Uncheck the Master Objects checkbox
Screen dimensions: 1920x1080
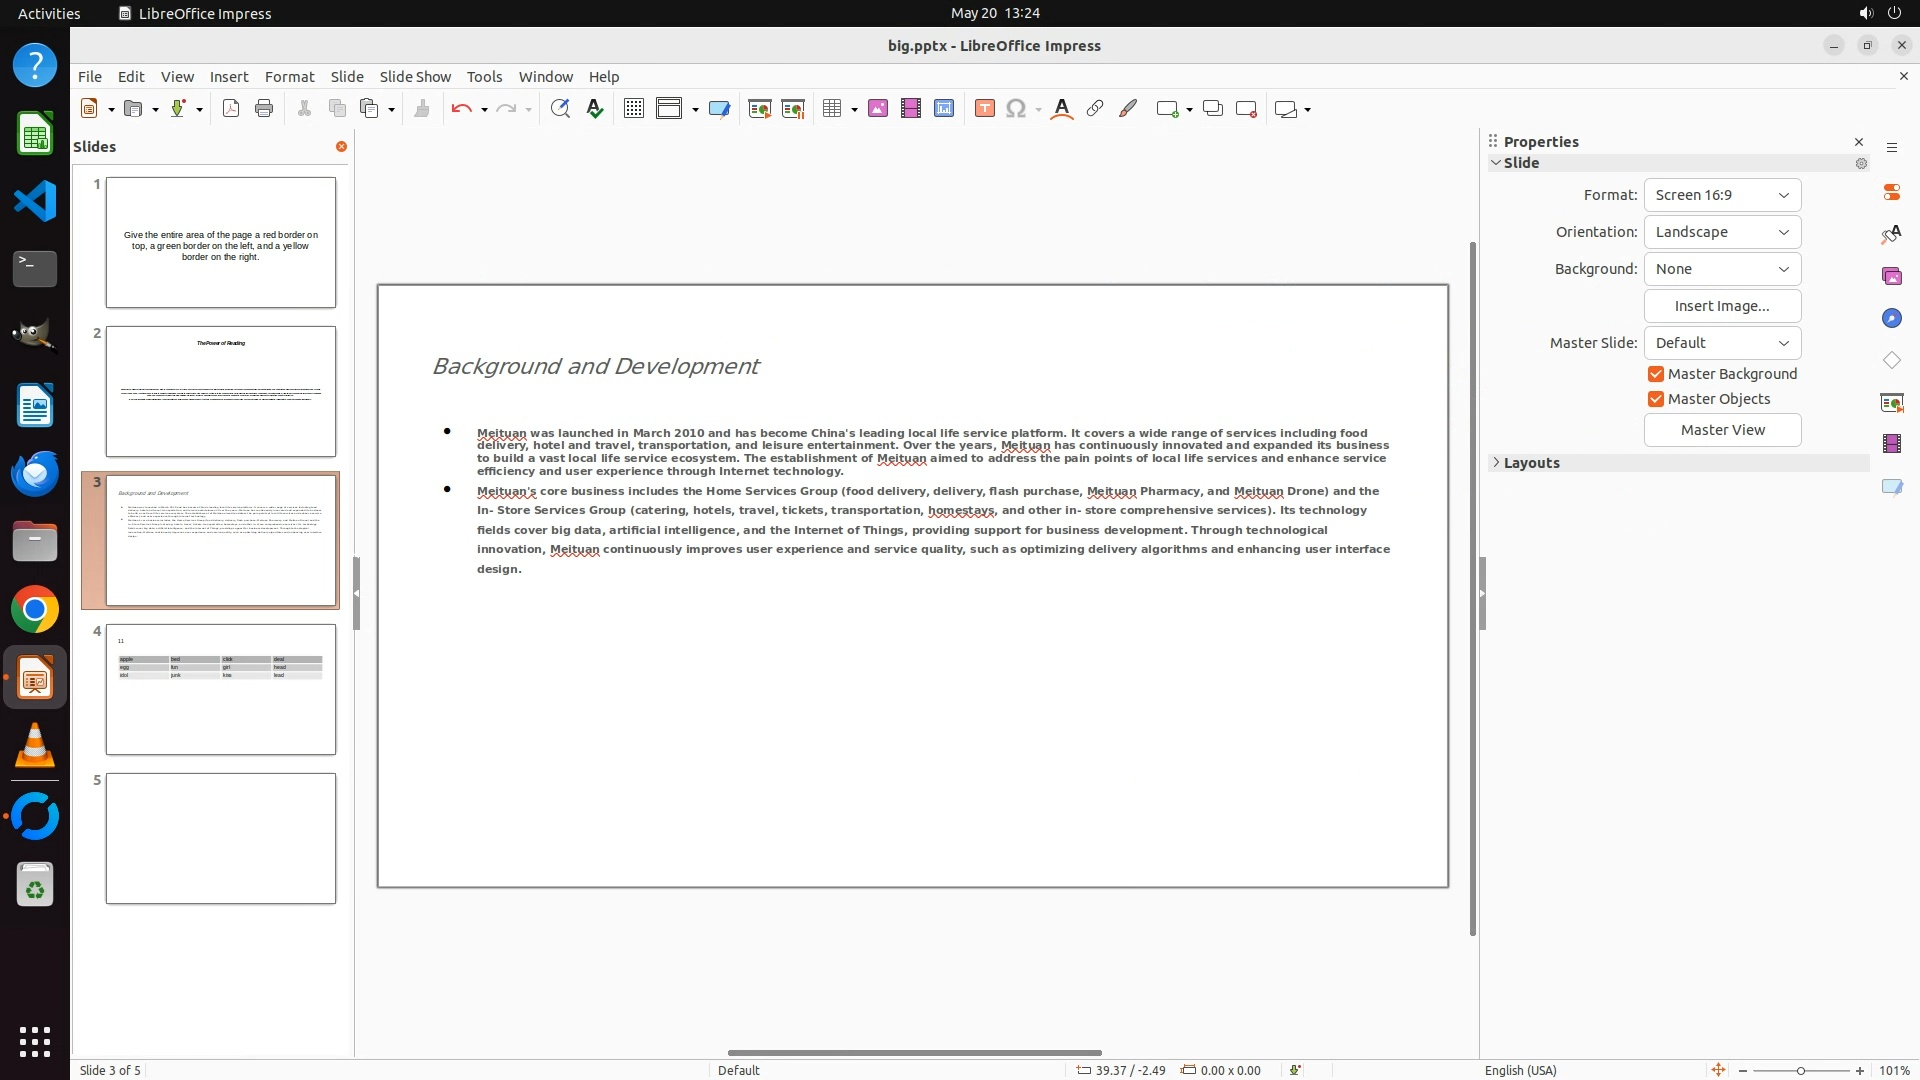pyautogui.click(x=1656, y=399)
